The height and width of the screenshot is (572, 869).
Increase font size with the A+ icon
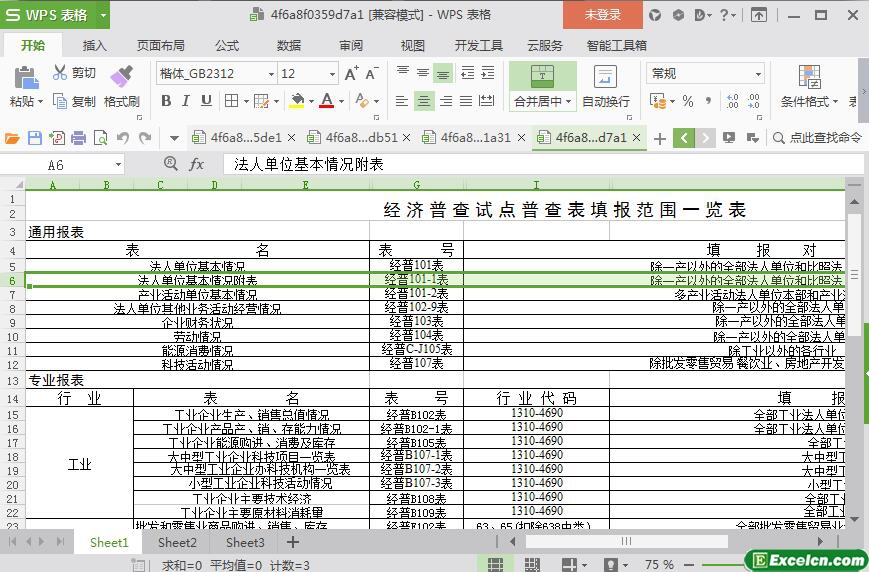point(351,74)
